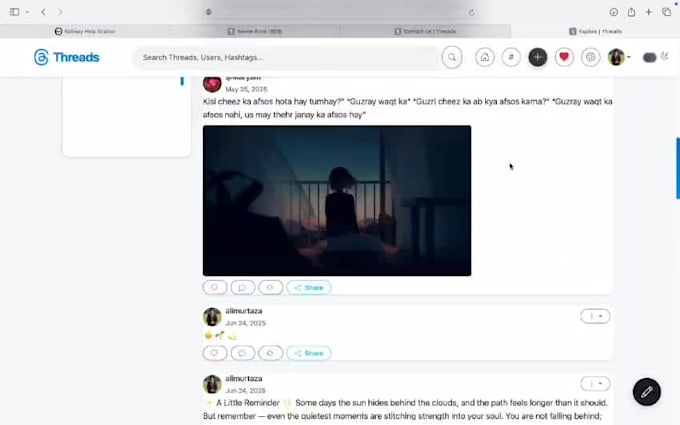The image size is (680, 425).
Task: Repost alimurtaza's emoji post
Action: tap(270, 353)
